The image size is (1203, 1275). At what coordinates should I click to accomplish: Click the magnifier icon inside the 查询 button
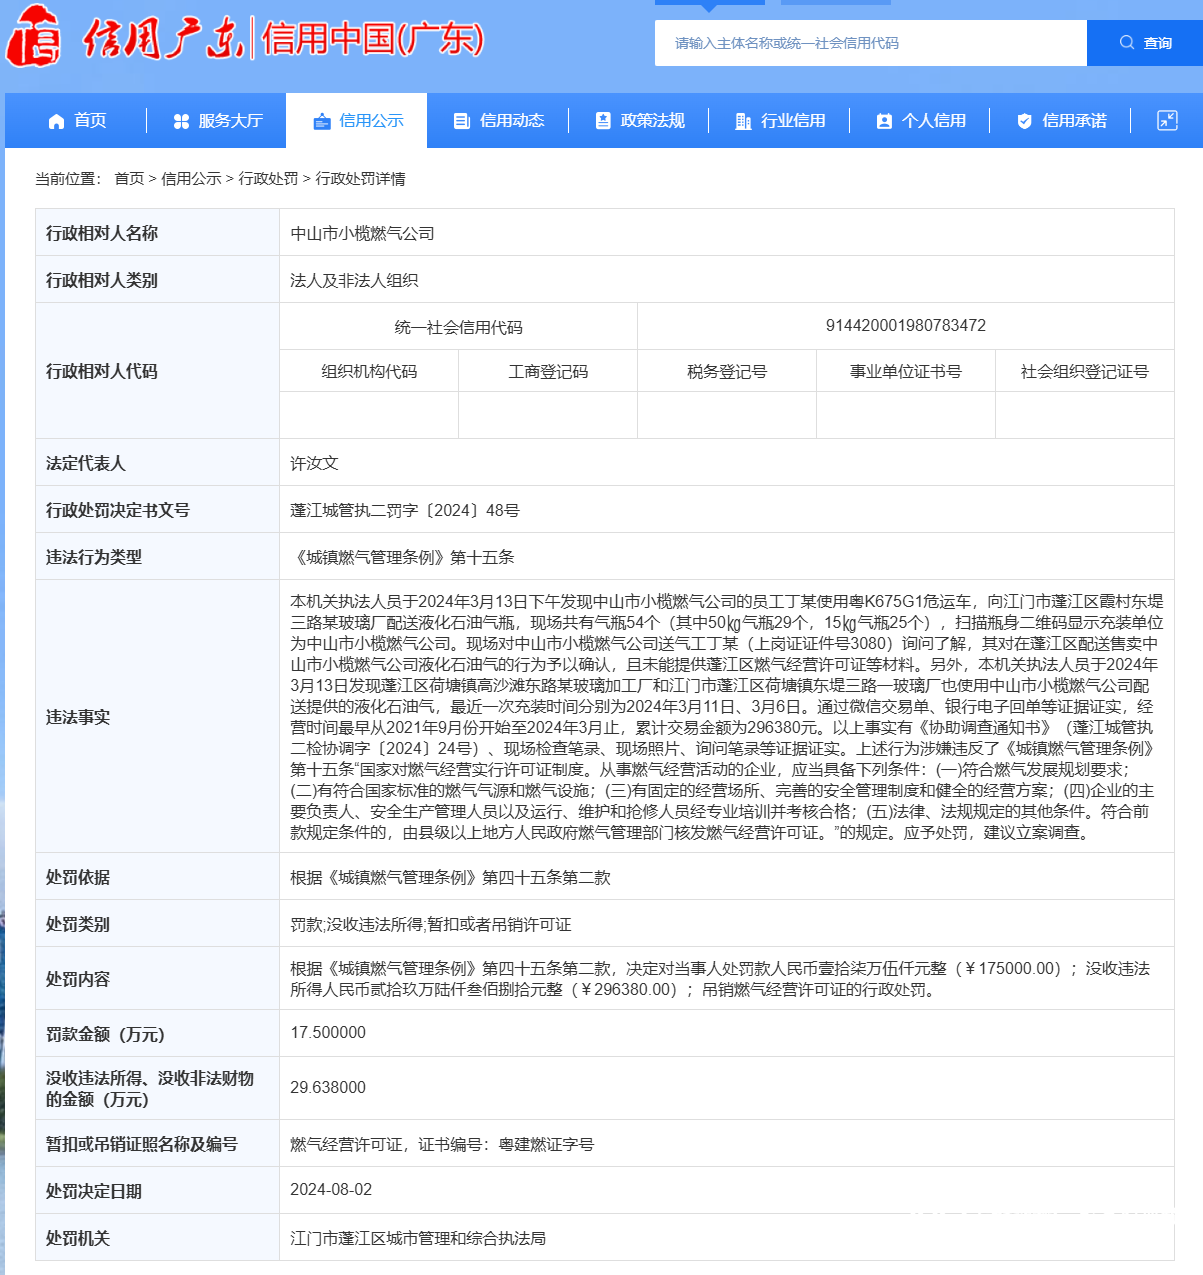1125,42
